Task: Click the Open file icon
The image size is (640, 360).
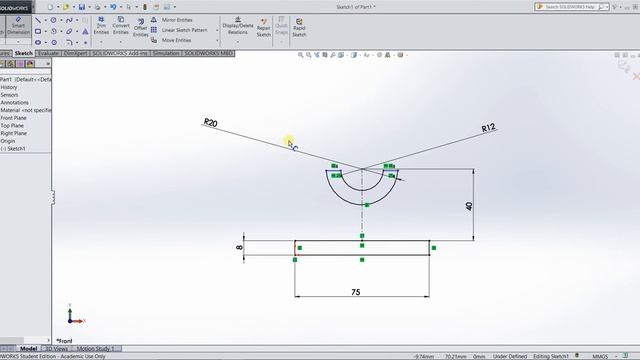Action: pyautogui.click(x=66, y=7)
